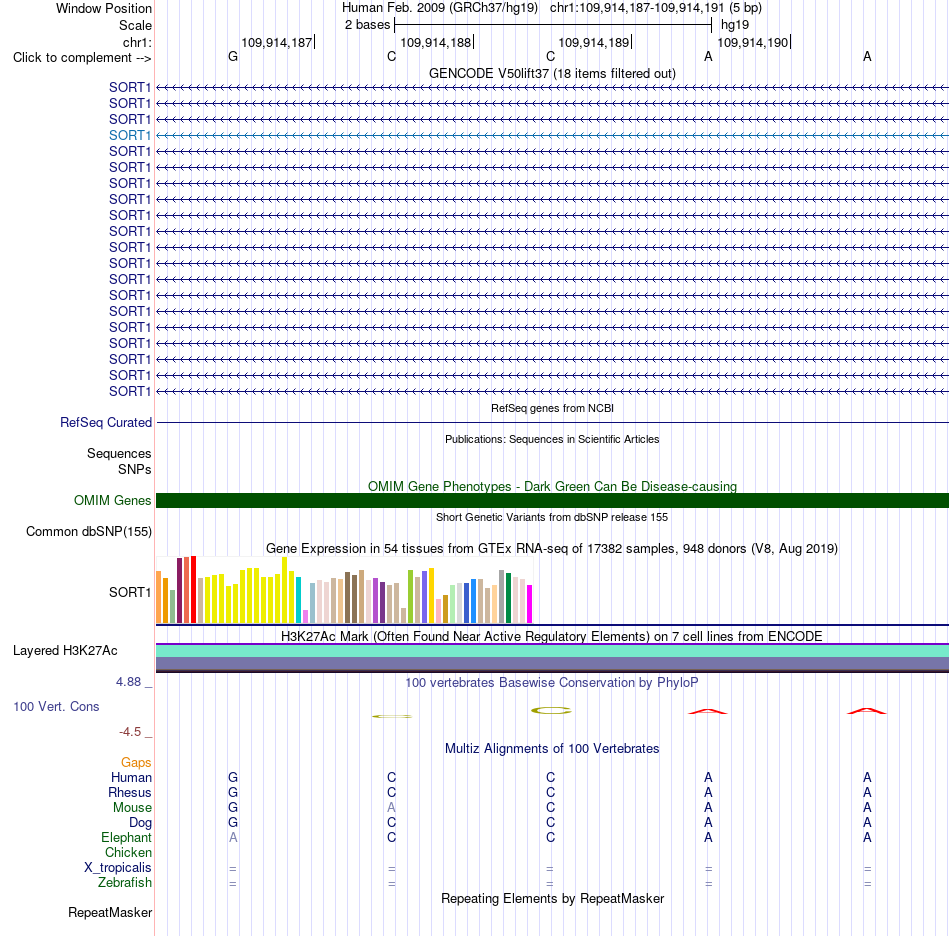Click the -4.5 PhyloP lower scale value
The height and width of the screenshot is (936, 950).
[x=130, y=732]
